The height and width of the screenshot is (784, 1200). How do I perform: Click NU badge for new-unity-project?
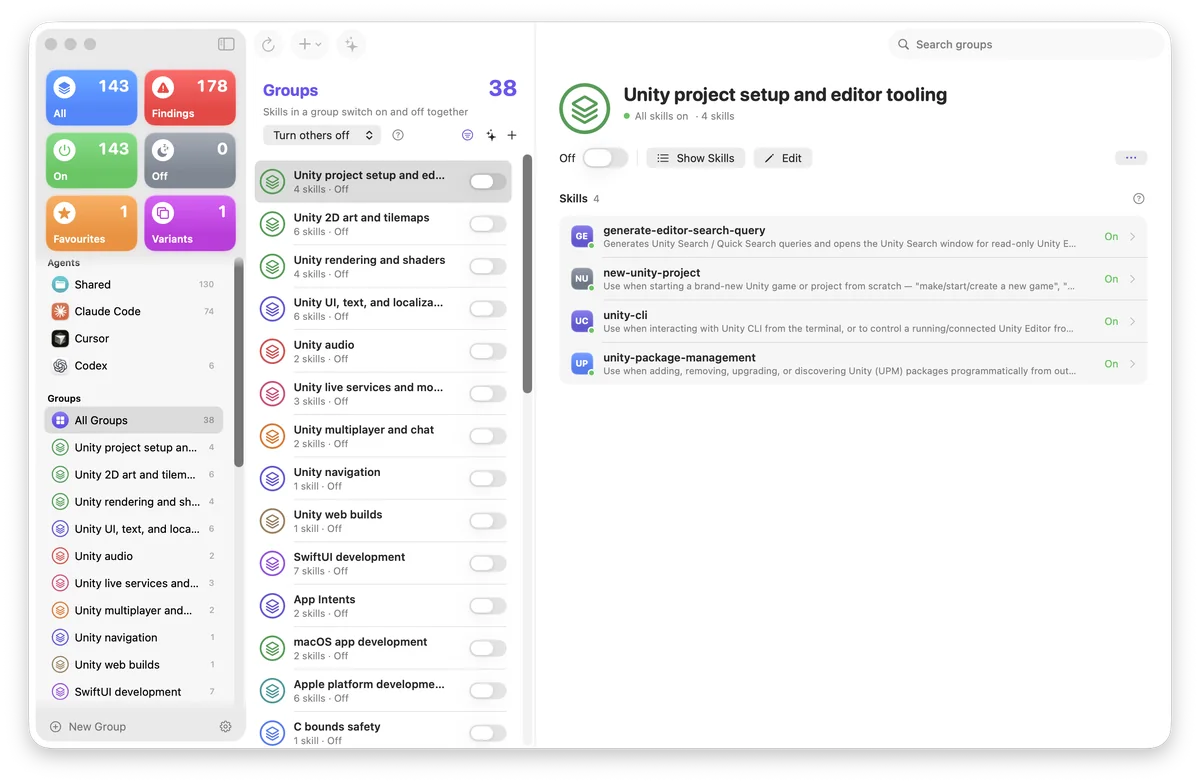point(581,279)
